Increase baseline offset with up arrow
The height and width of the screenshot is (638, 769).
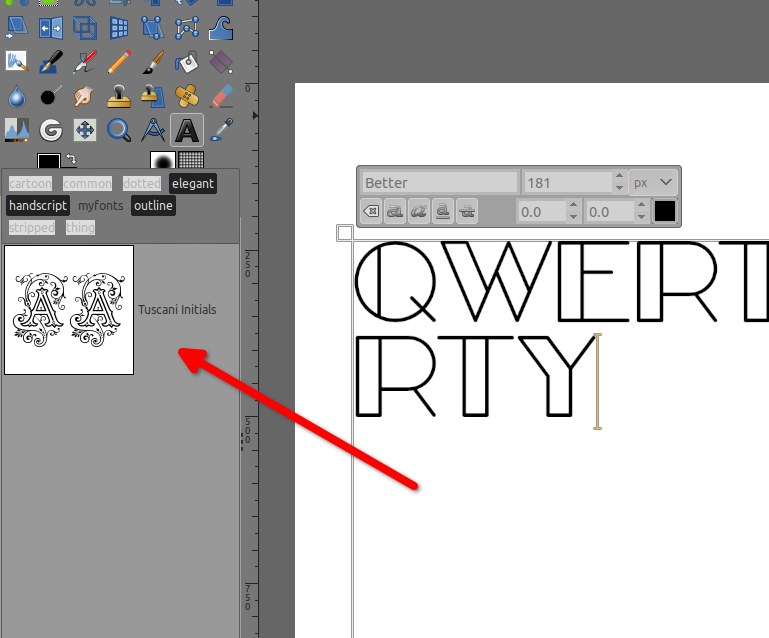(x=573, y=205)
